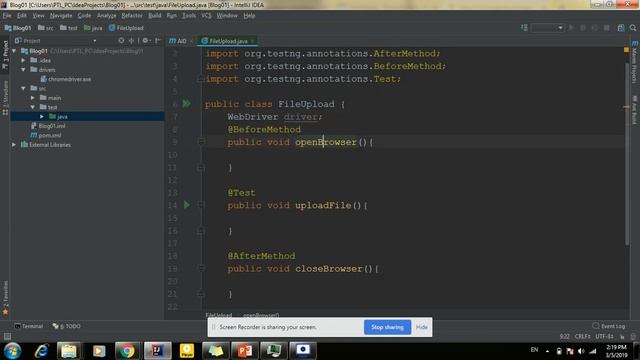Close the FileUpload.java tab
640x360 pixels.
pos(253,41)
